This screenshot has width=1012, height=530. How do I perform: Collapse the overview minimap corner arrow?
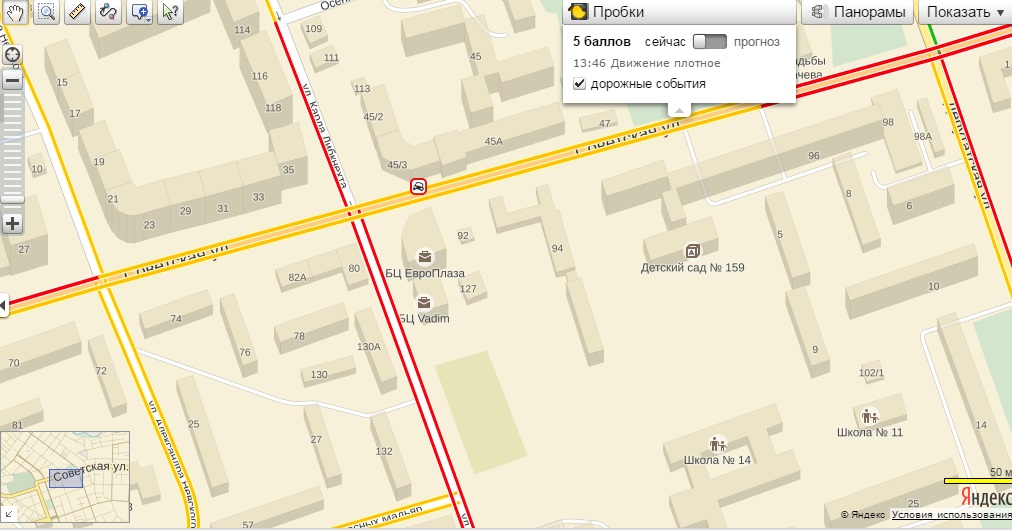click(x=8, y=515)
